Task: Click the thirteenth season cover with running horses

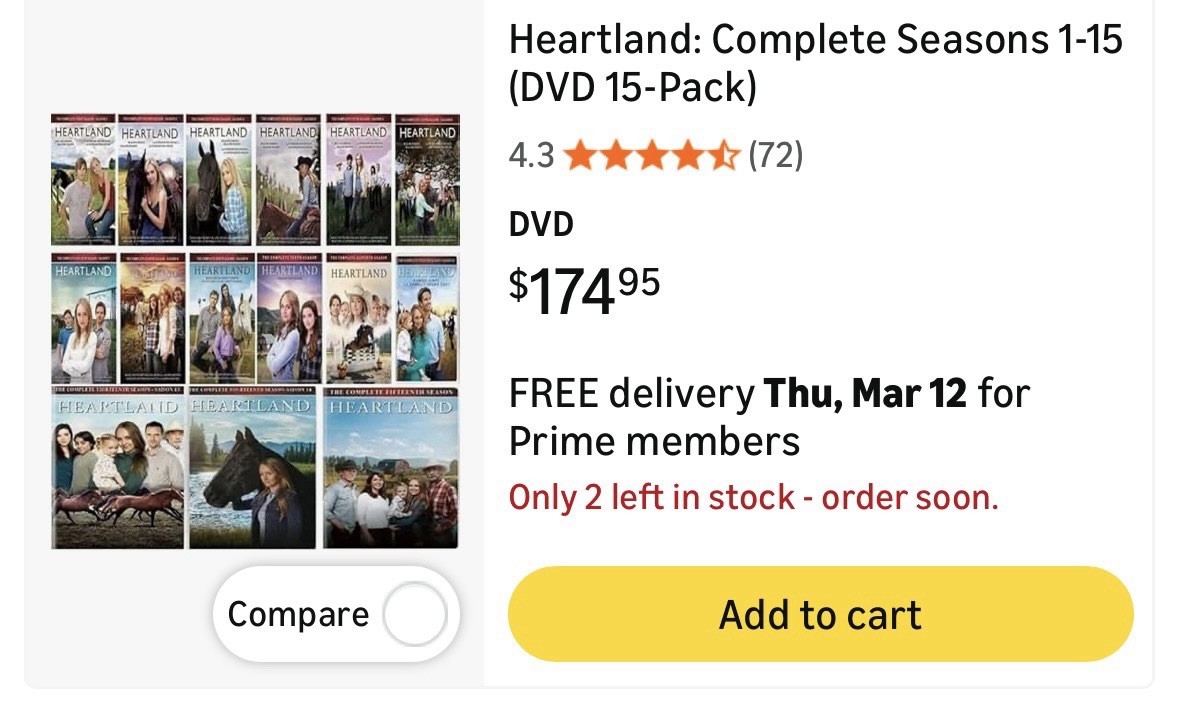Action: pyautogui.click(x=118, y=468)
